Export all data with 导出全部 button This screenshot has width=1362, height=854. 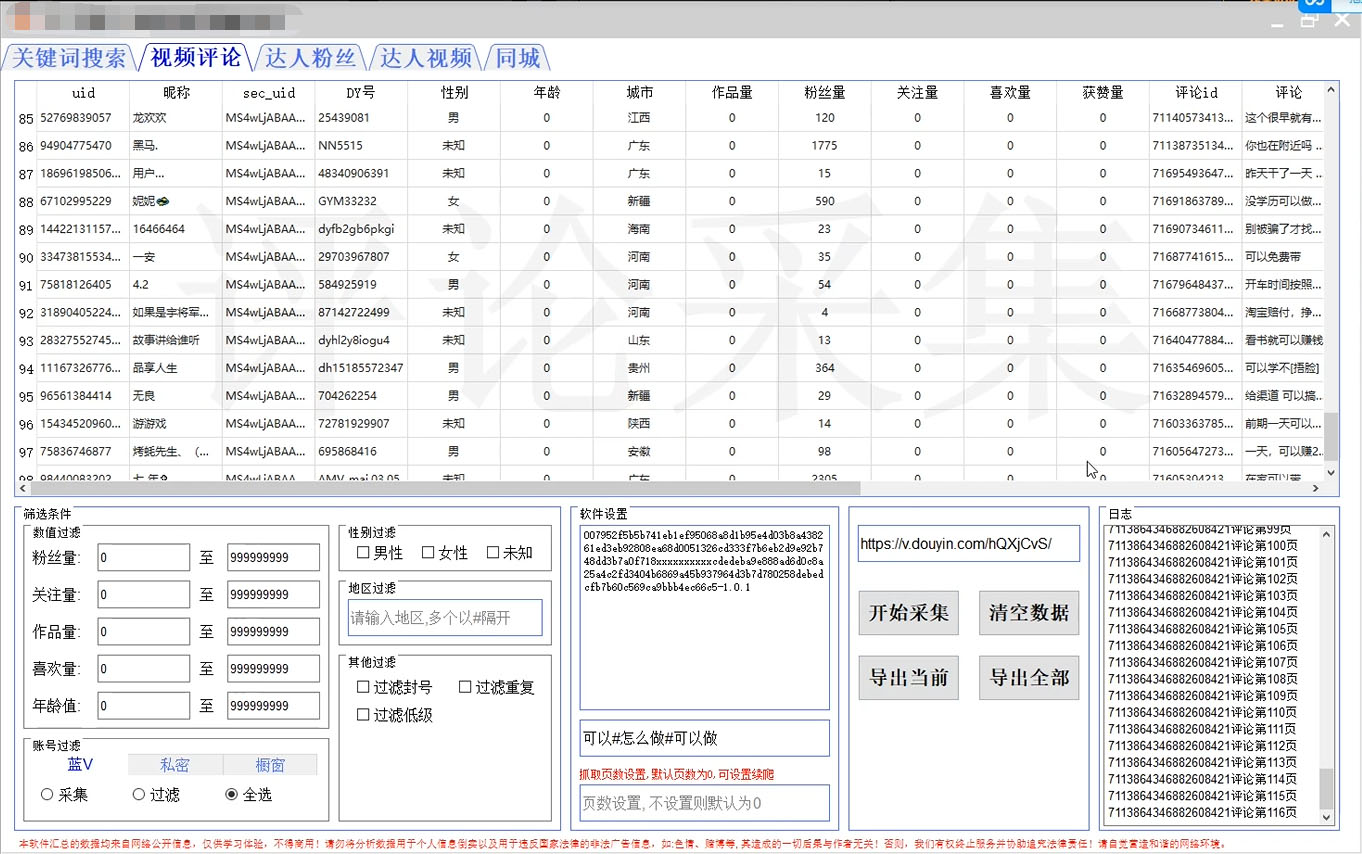pos(1028,677)
